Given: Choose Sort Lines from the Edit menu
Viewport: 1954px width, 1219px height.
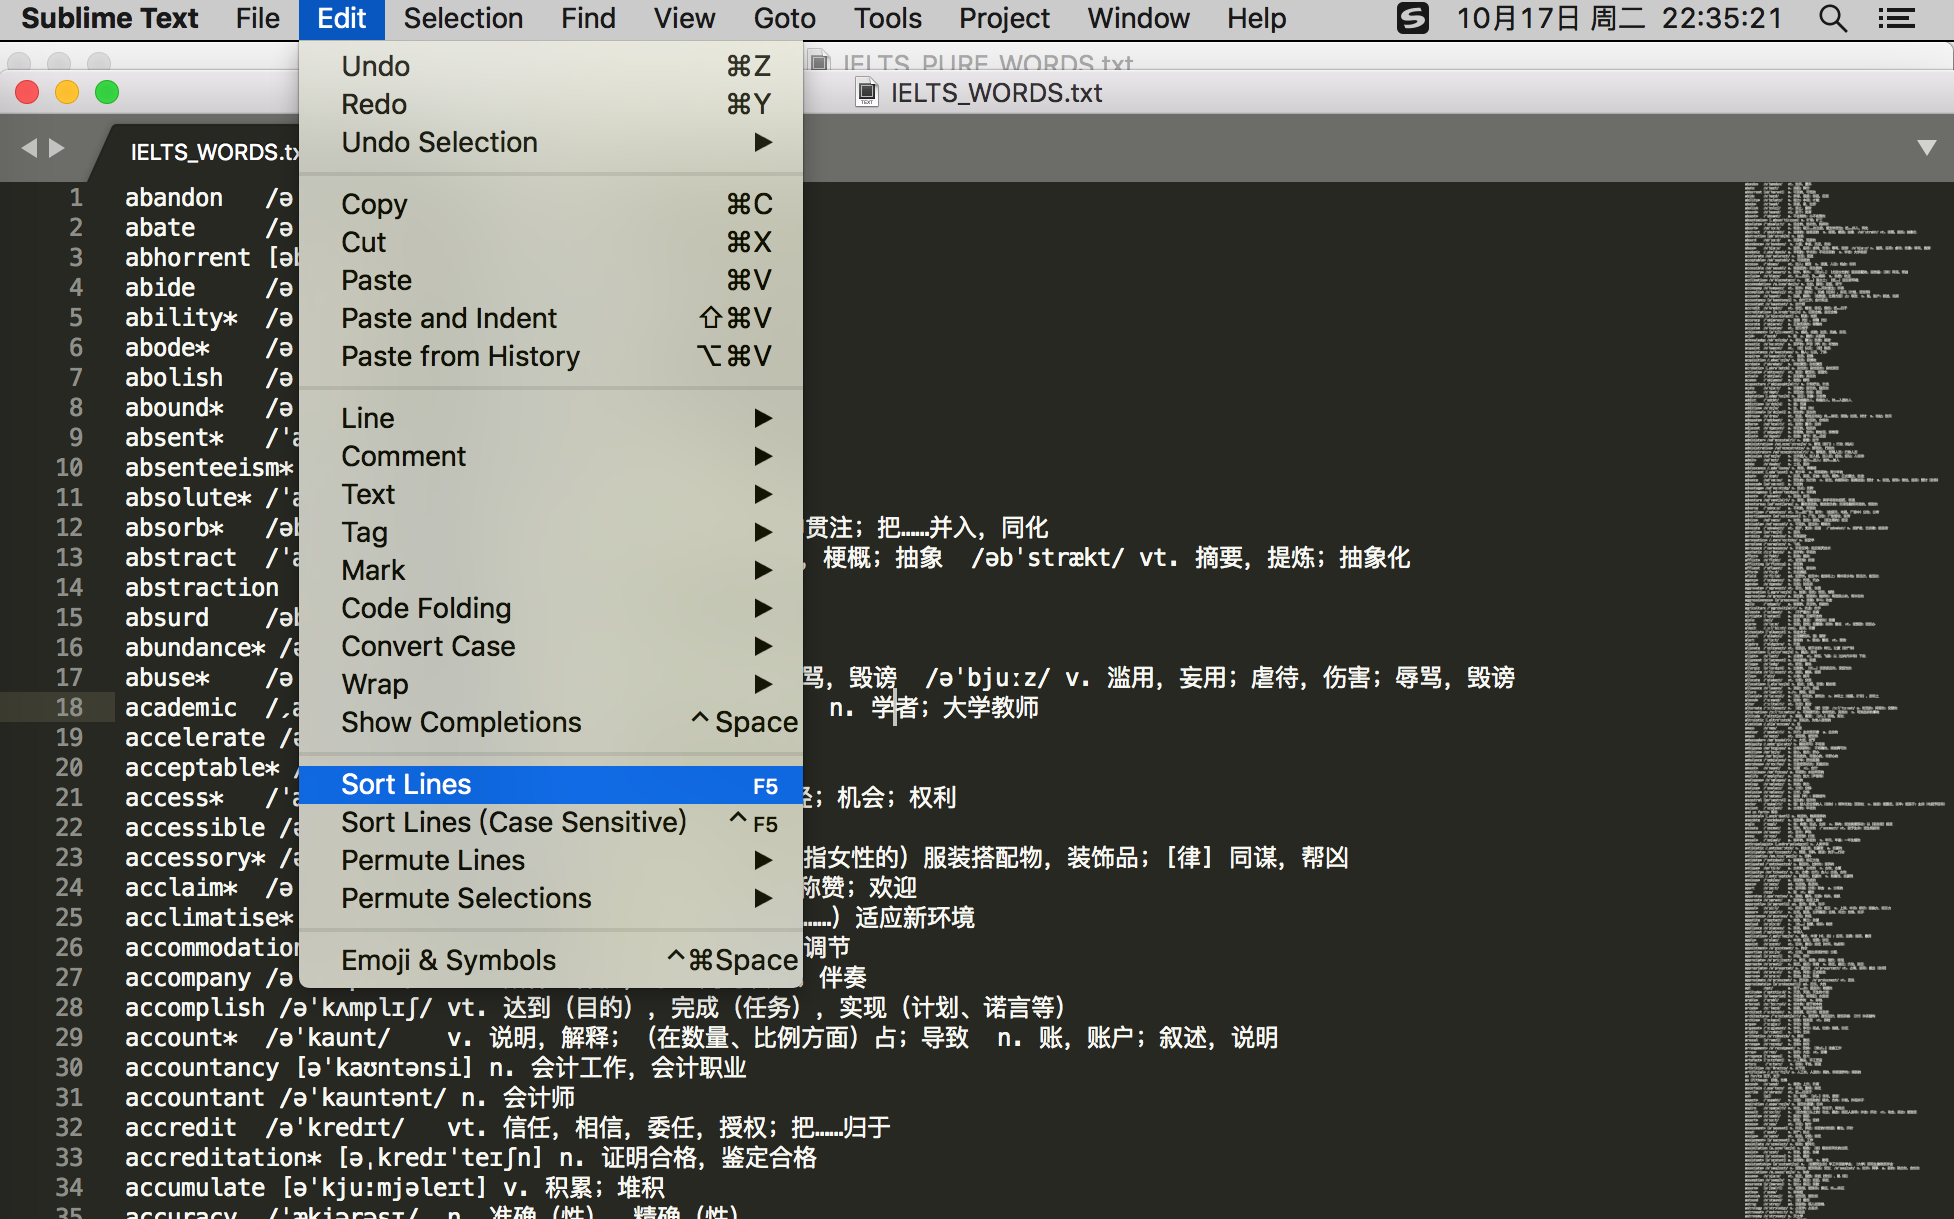Looking at the screenshot, I should [x=551, y=784].
